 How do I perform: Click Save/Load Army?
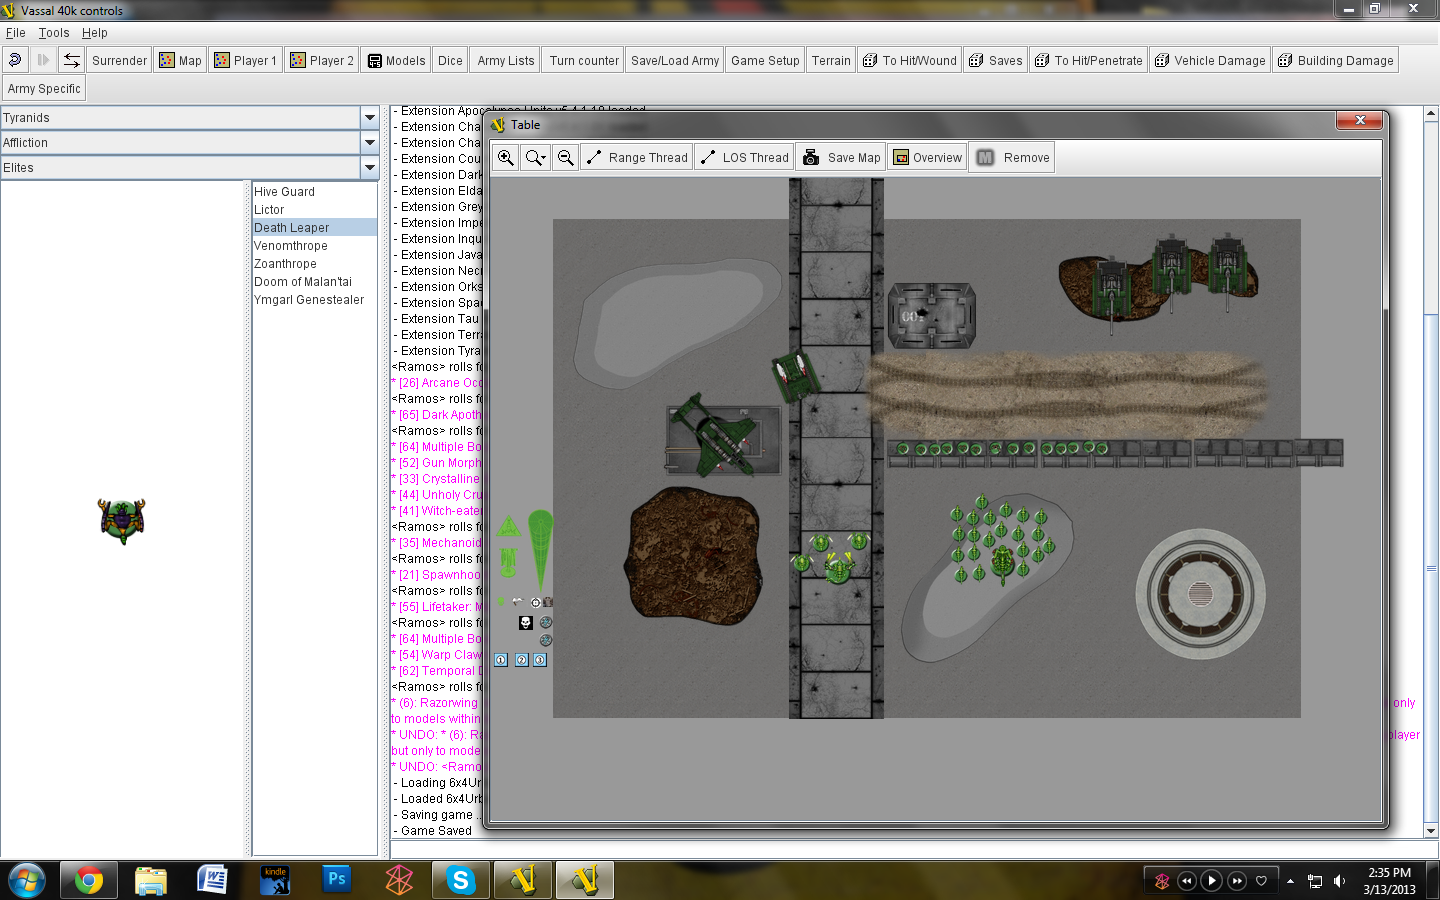pyautogui.click(x=675, y=60)
